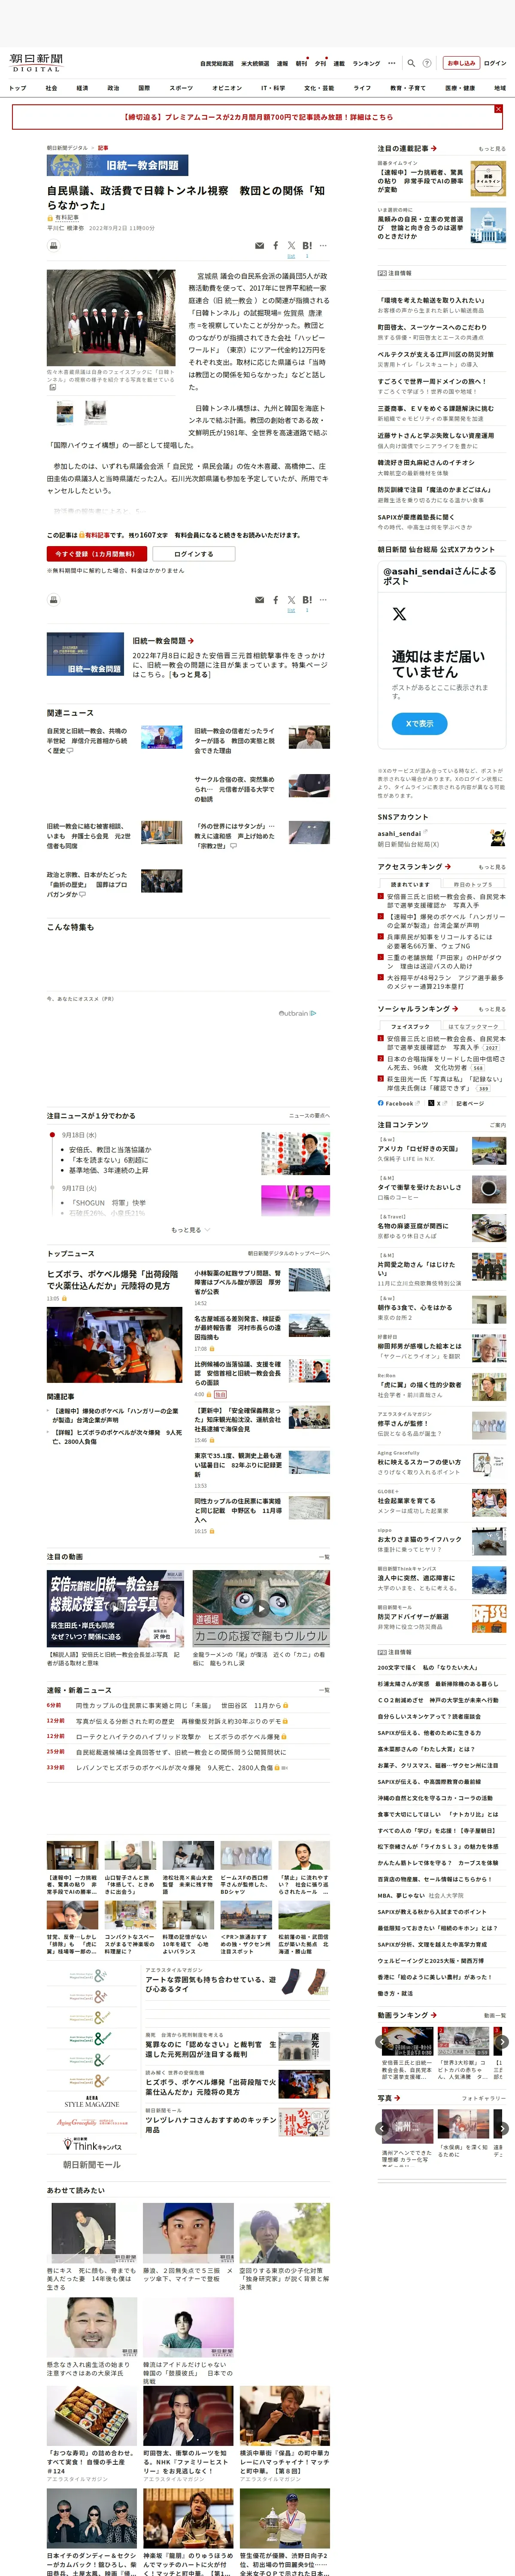Open アクセスランキング heading arrow link
The width and height of the screenshot is (515, 2576).
[414, 866]
